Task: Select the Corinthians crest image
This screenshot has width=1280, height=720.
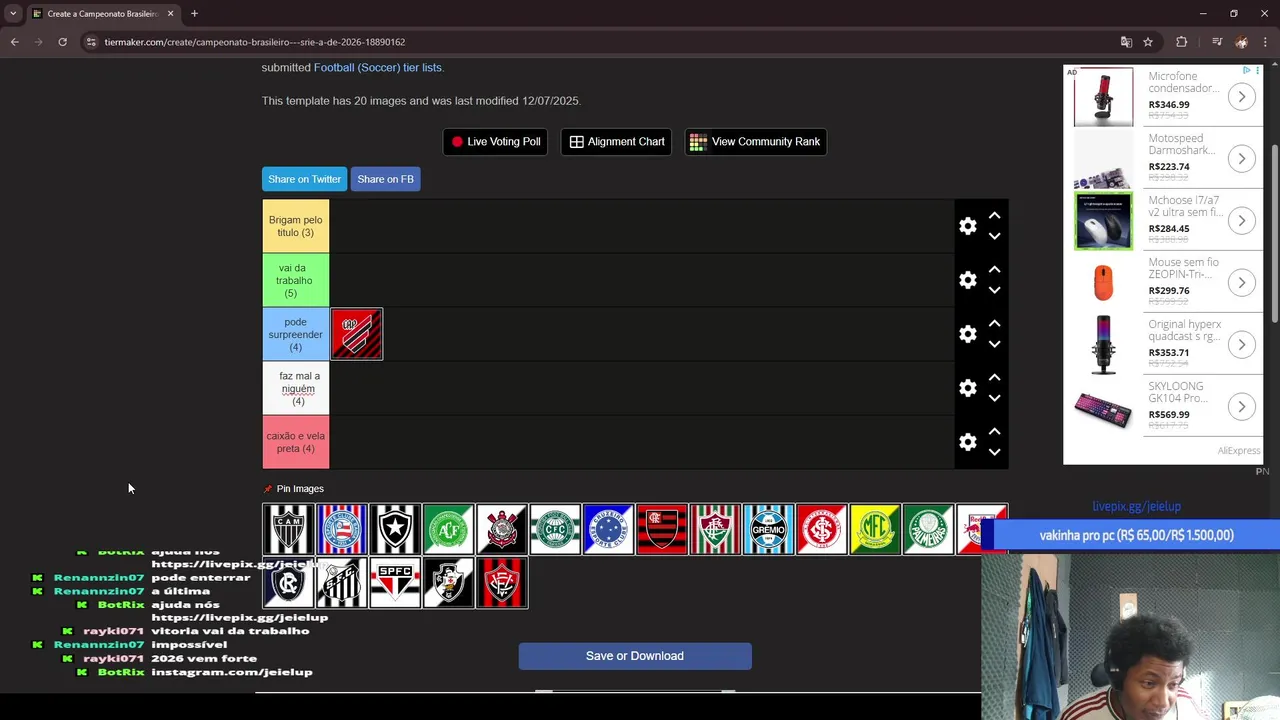Action: coord(502,529)
